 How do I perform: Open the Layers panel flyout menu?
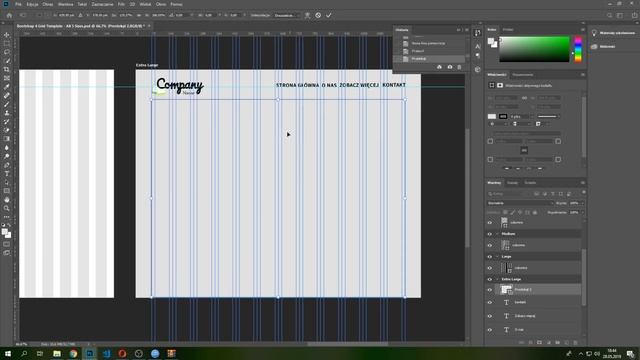click(582, 182)
